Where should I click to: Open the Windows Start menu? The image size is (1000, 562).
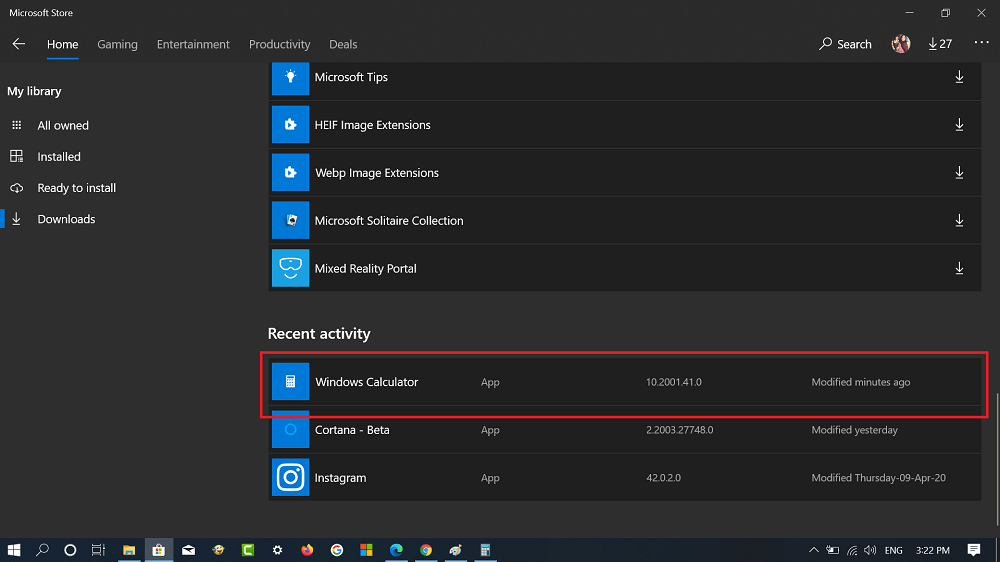(14, 550)
